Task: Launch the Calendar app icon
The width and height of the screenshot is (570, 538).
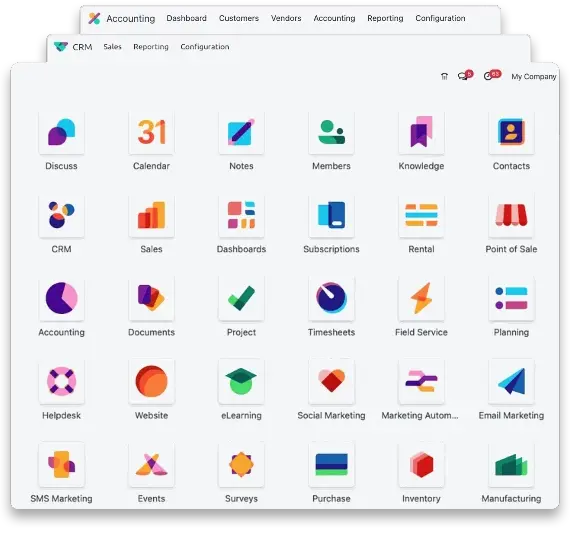Action: point(152,133)
